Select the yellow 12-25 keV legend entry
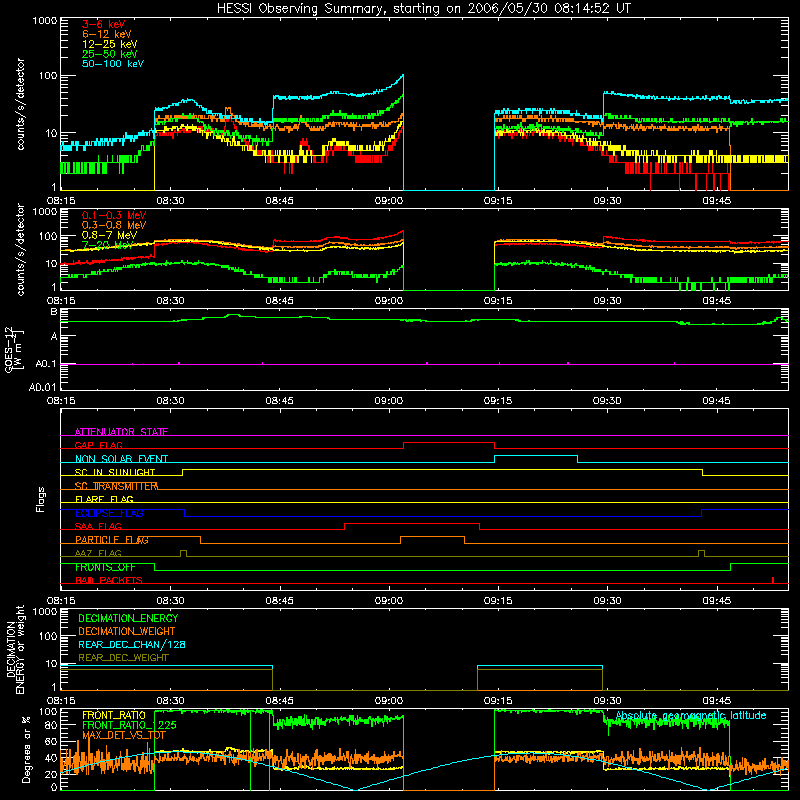Viewport: 800px width, 800px height. coord(110,44)
